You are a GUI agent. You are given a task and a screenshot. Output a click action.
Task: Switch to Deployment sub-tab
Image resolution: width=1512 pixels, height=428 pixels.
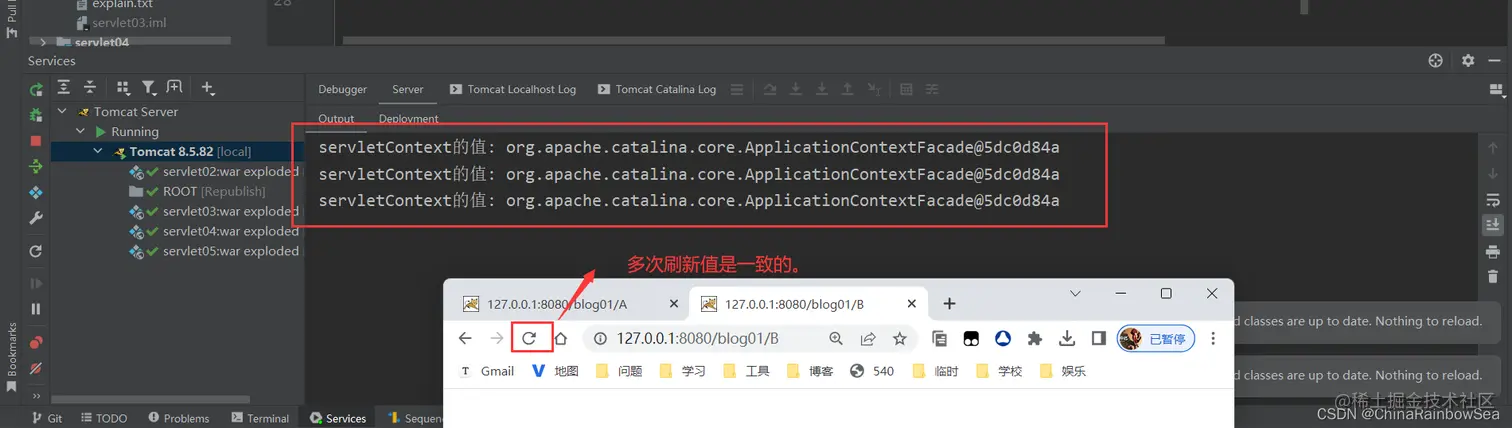click(409, 118)
